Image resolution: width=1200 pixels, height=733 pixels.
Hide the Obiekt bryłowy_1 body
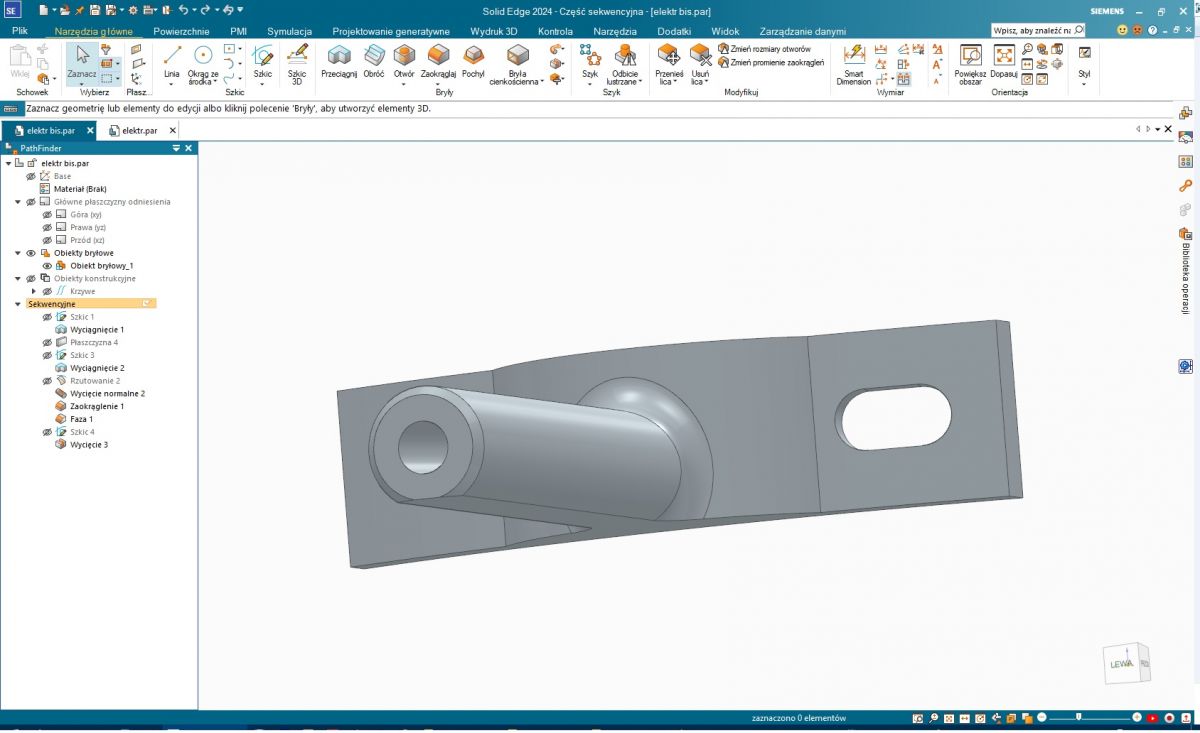coord(47,266)
